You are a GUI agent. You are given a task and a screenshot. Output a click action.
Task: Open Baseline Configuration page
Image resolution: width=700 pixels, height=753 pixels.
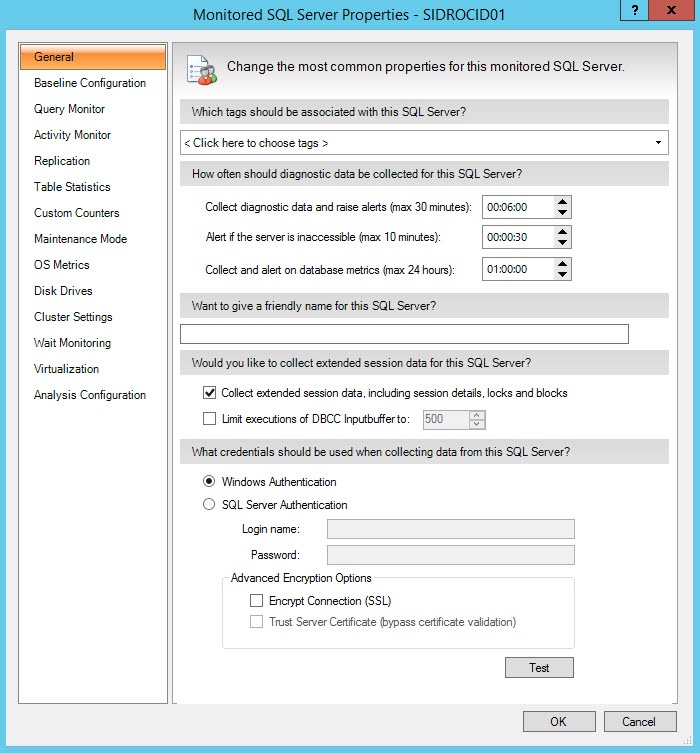click(90, 83)
